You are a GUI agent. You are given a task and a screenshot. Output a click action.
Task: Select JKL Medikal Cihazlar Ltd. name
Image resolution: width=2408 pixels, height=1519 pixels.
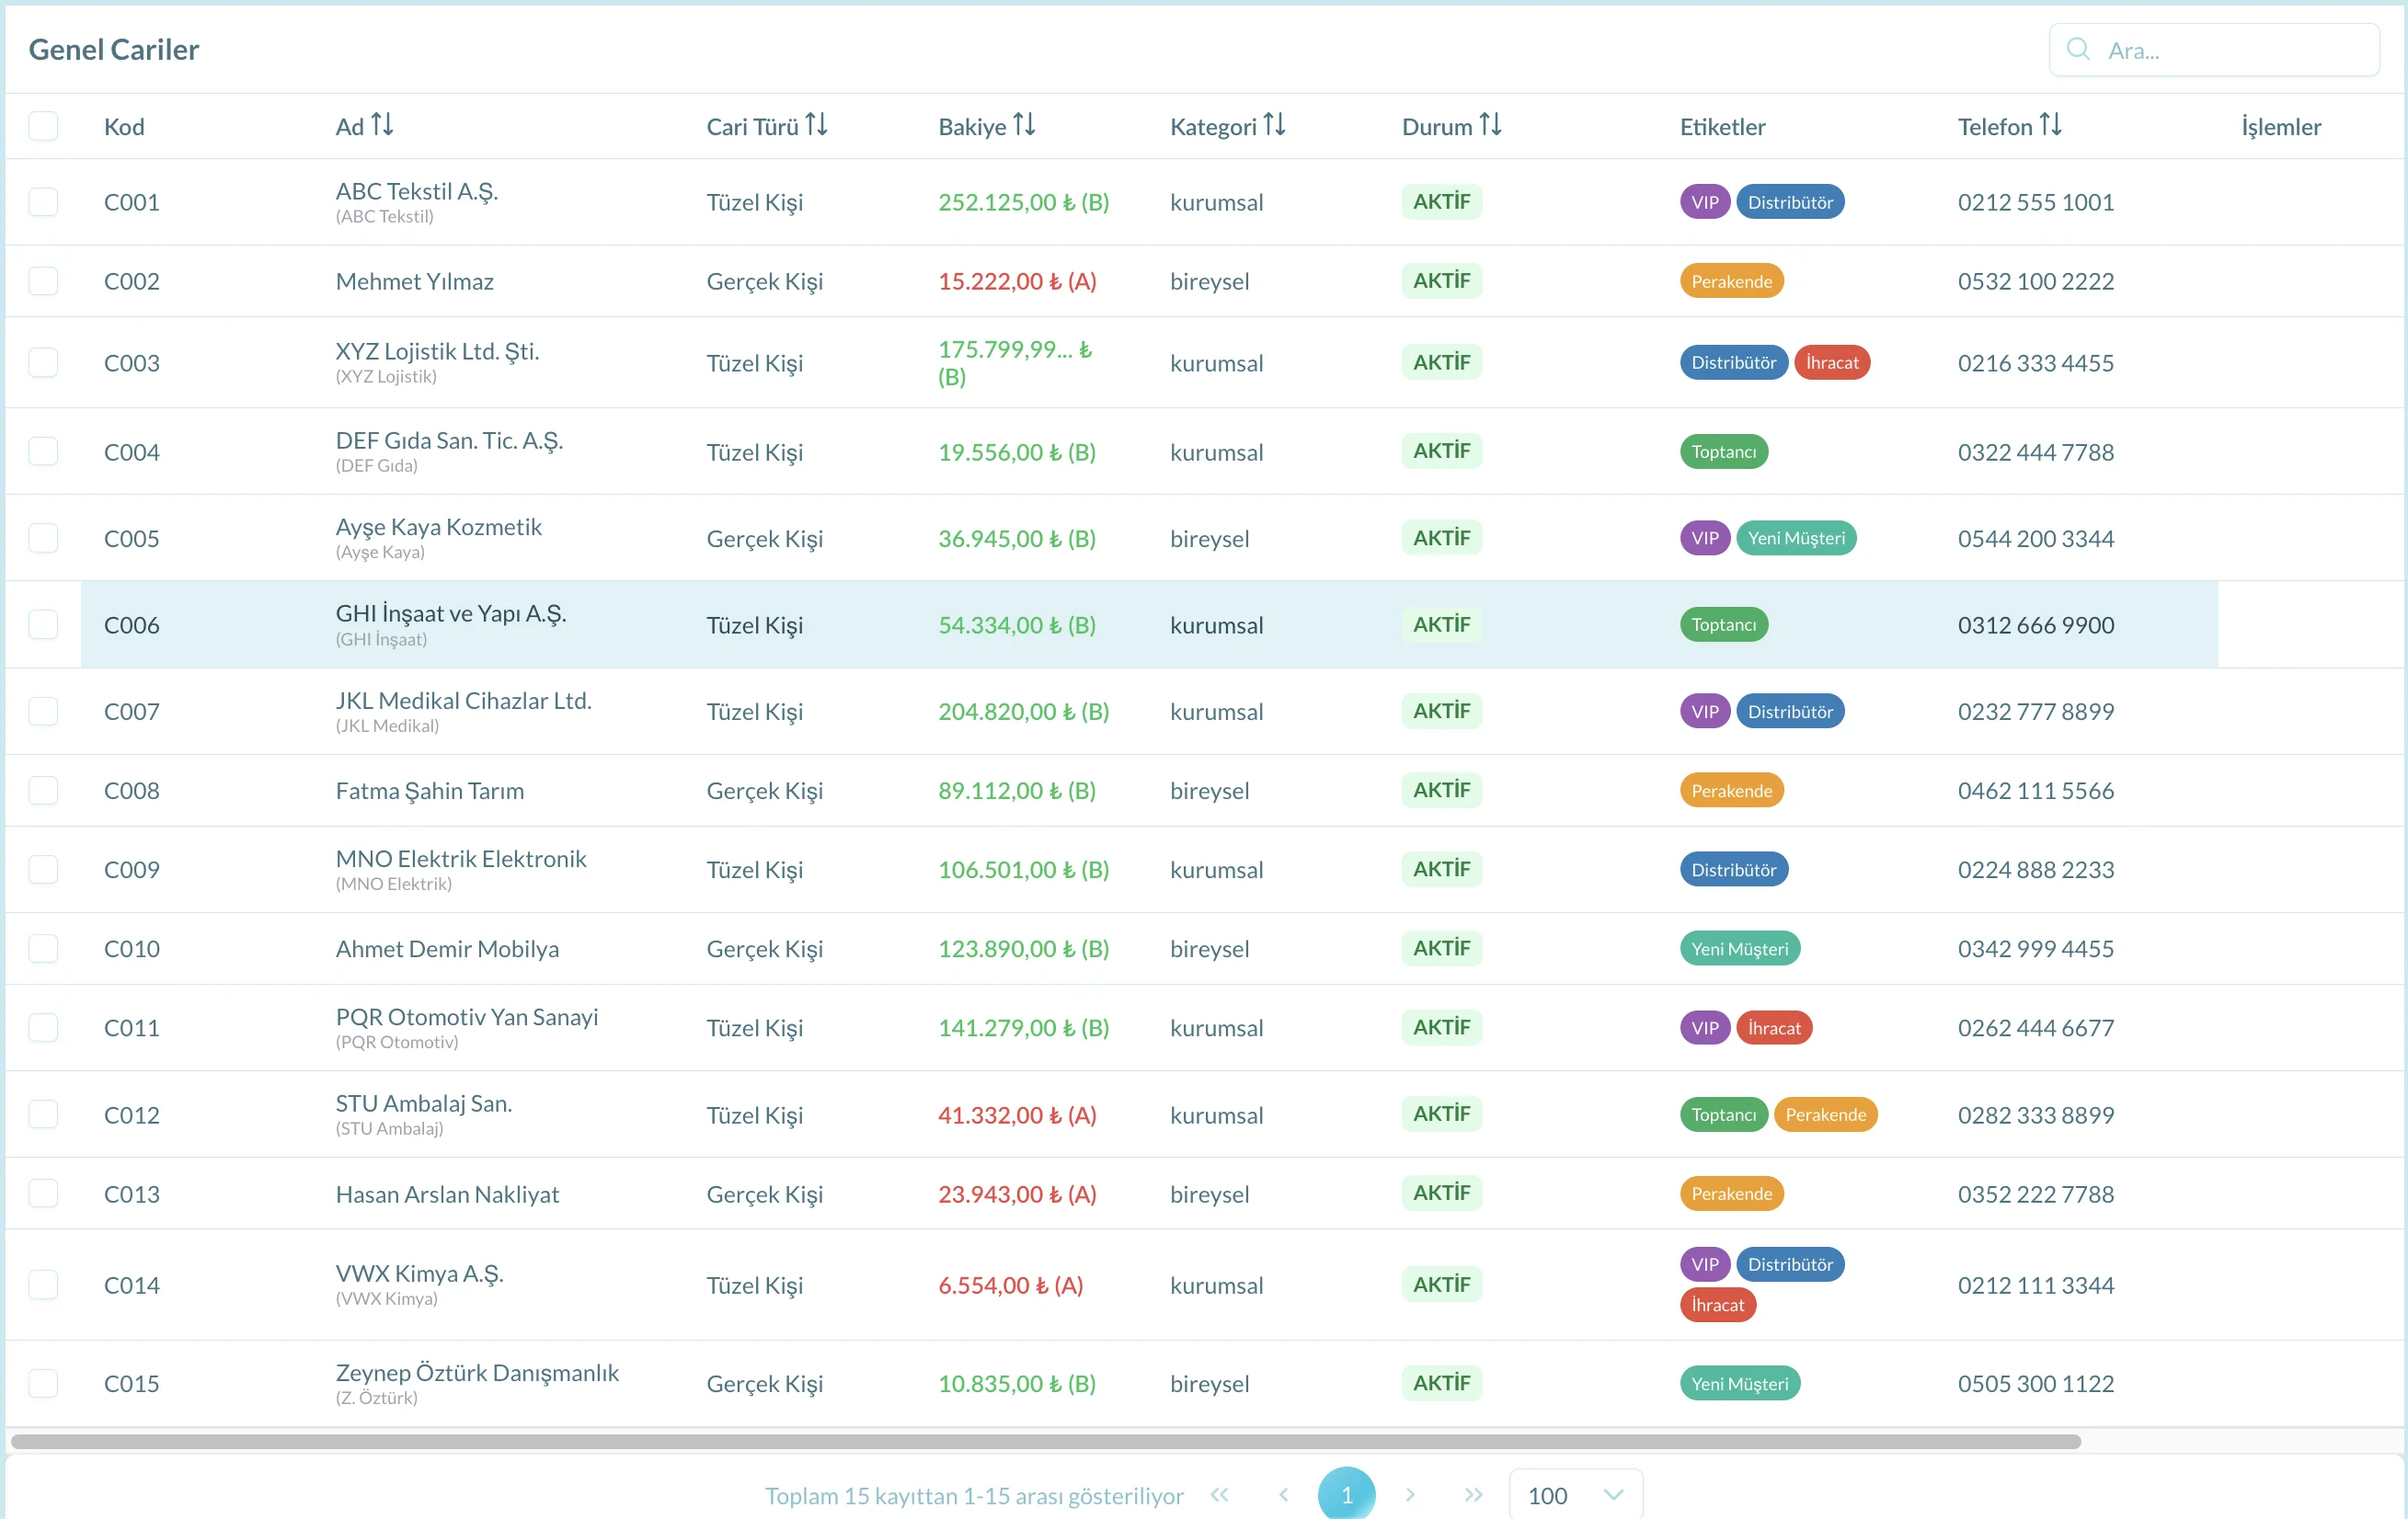tap(463, 700)
